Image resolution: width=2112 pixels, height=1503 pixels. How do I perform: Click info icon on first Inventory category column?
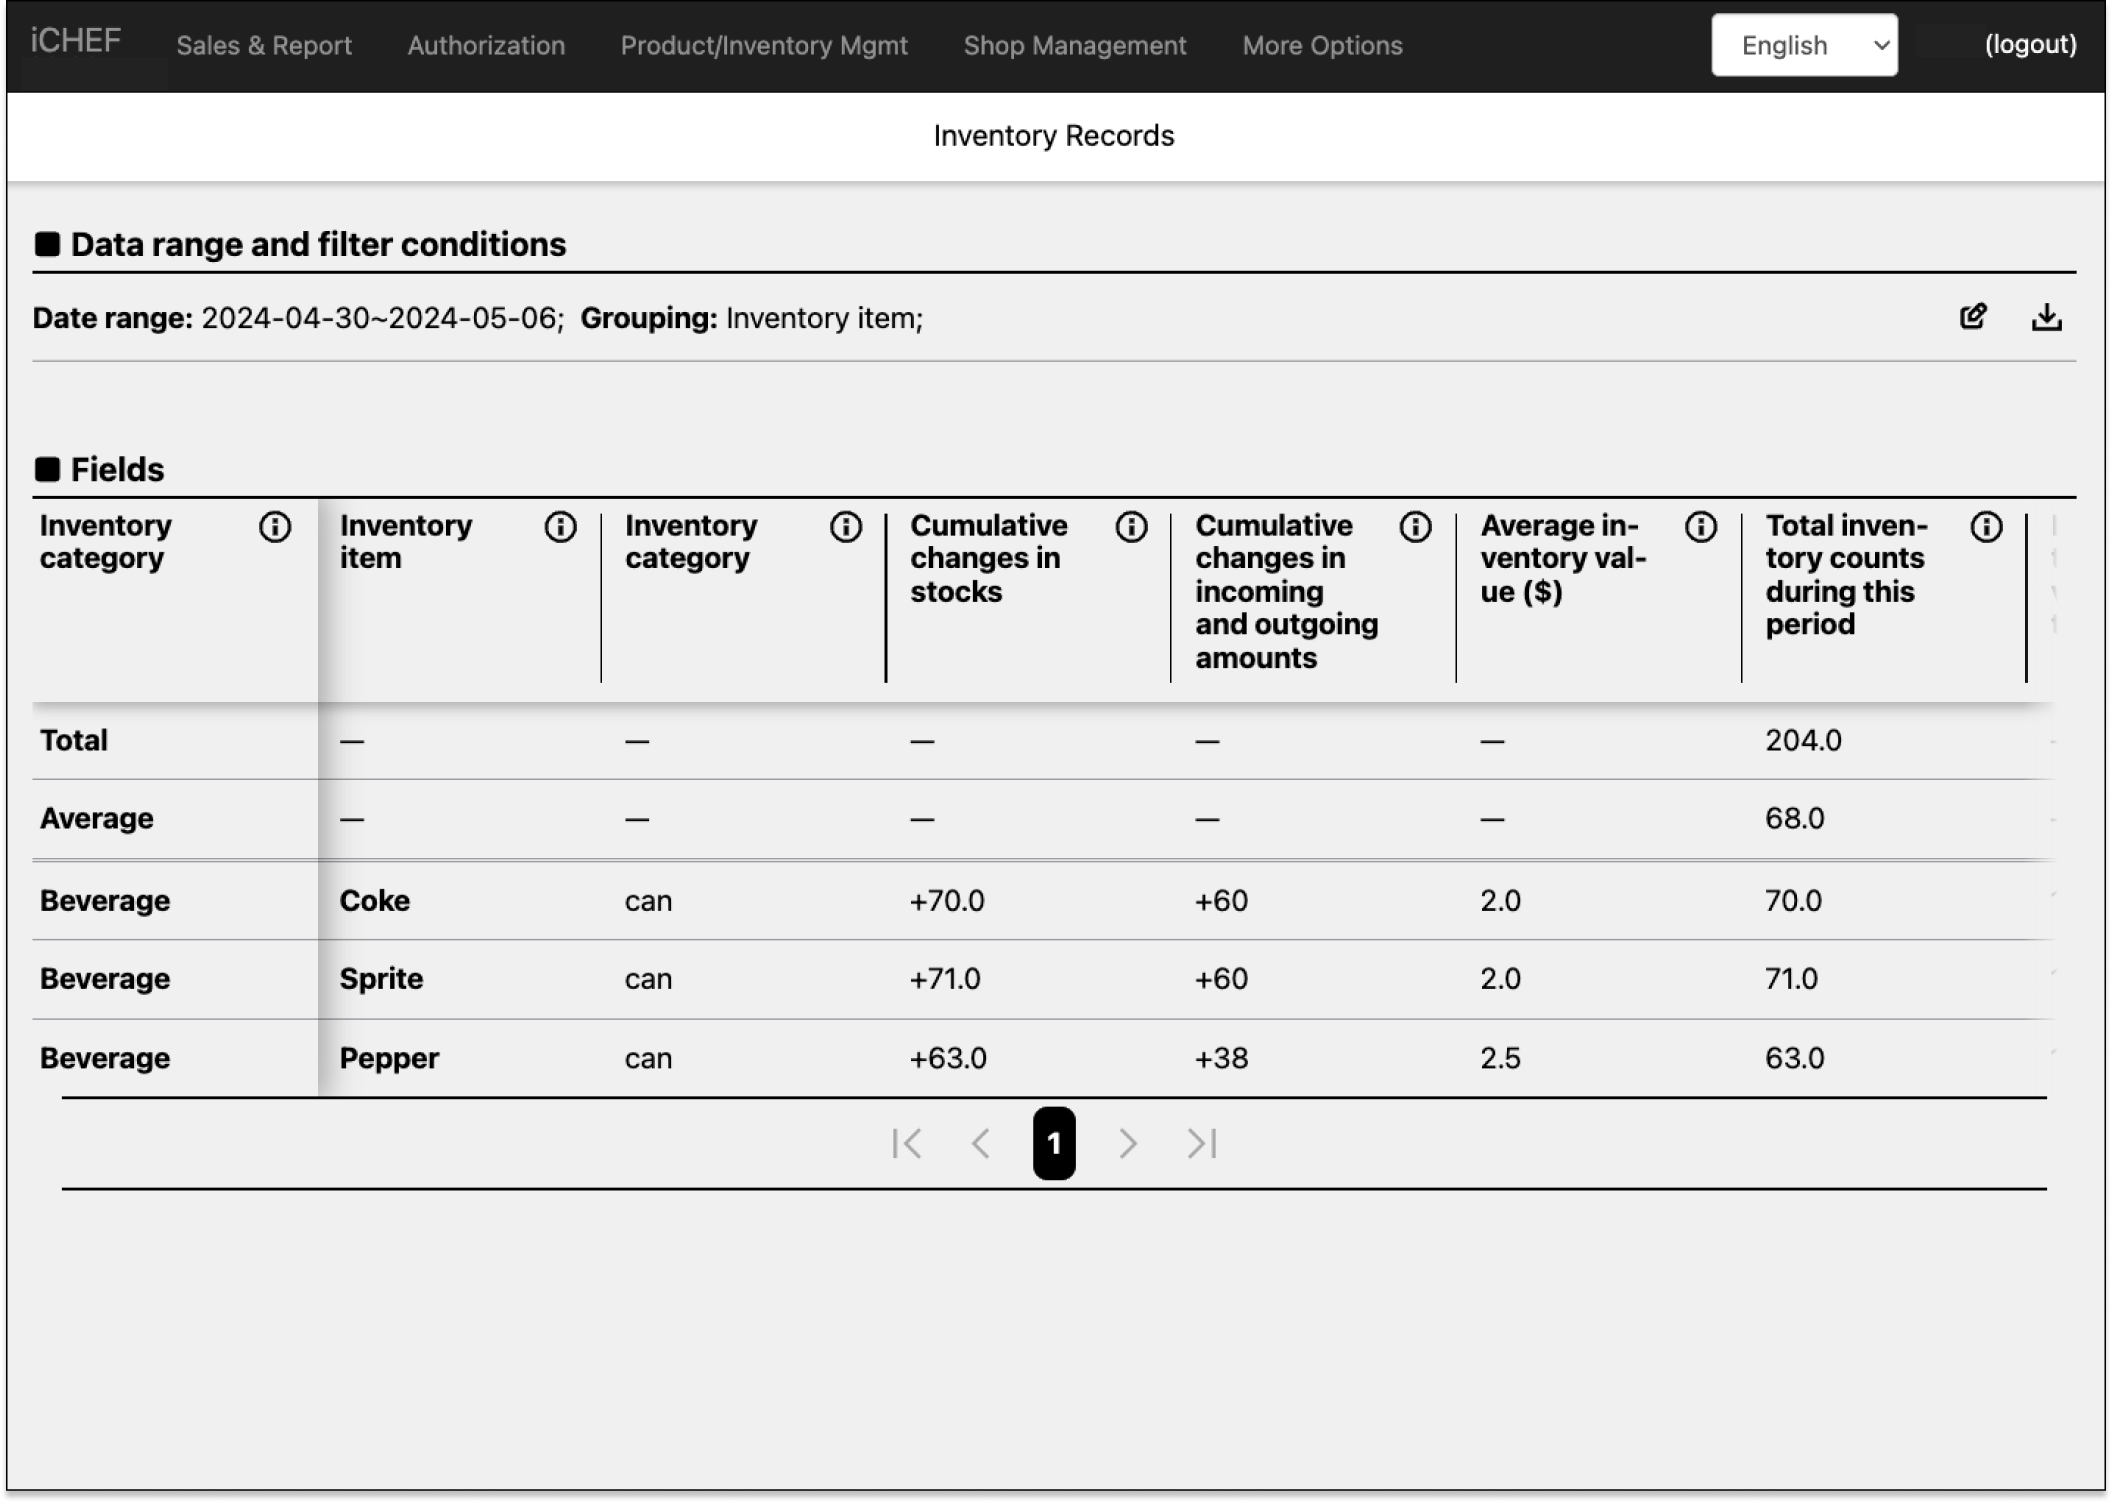pyautogui.click(x=275, y=527)
